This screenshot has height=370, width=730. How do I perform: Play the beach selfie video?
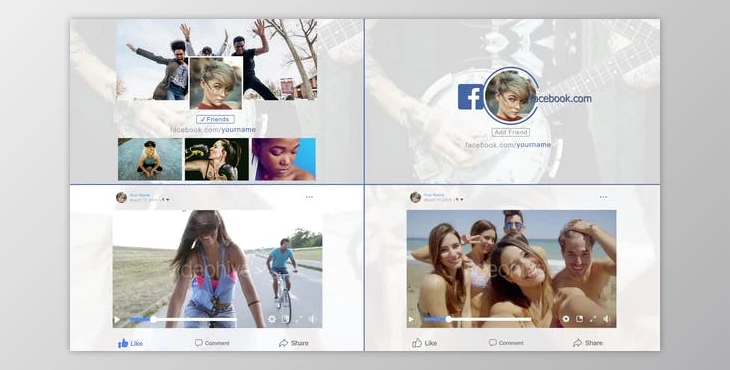pos(411,319)
